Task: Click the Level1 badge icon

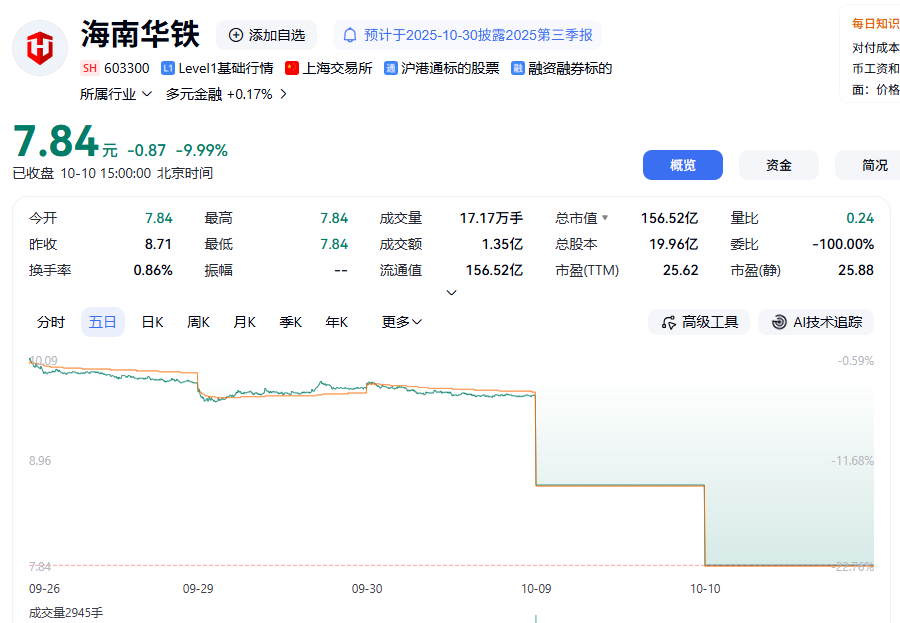Action: 168,68
